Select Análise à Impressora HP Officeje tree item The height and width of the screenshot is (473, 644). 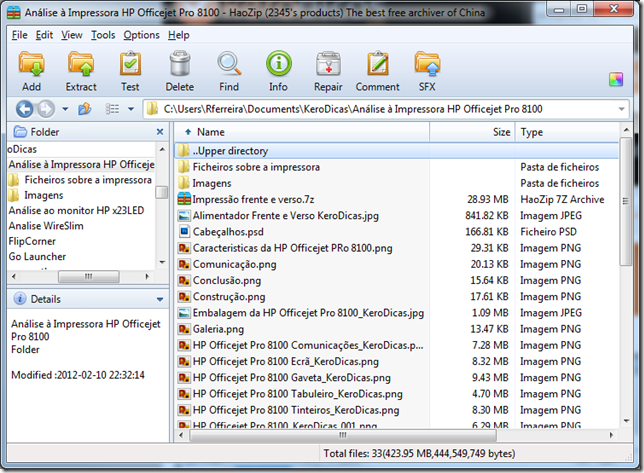pyautogui.click(x=81, y=165)
